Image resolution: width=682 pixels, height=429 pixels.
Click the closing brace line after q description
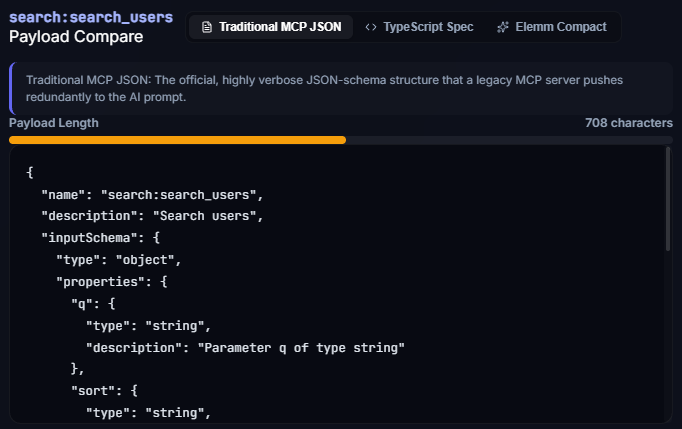(77, 369)
